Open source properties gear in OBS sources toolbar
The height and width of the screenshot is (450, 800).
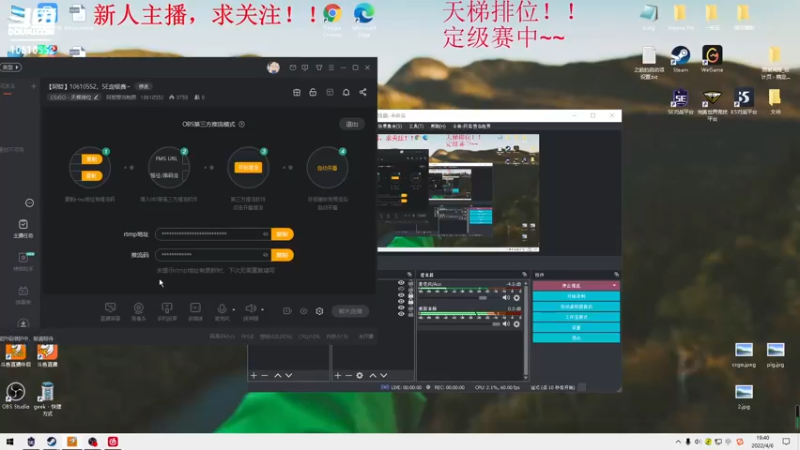tap(360, 376)
